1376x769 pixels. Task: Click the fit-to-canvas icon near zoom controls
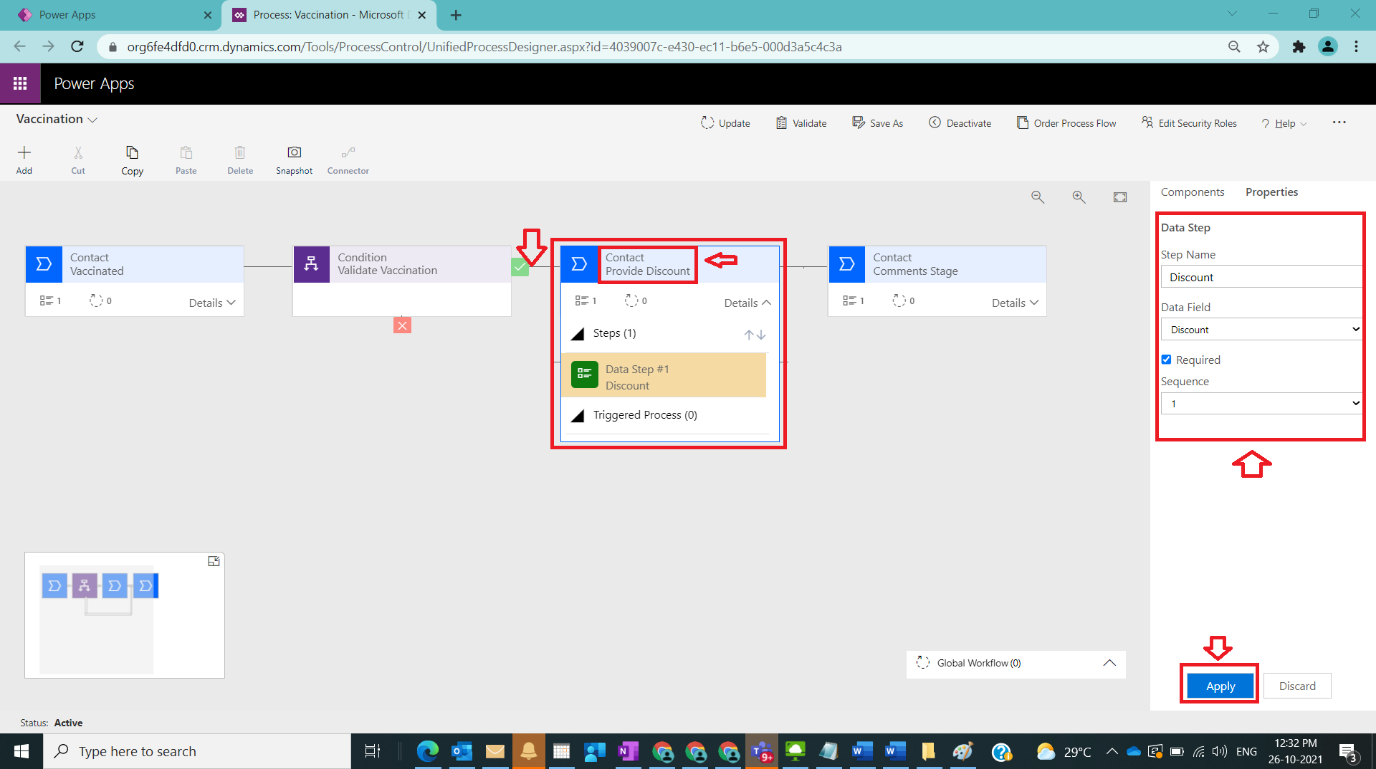pyautogui.click(x=1120, y=197)
